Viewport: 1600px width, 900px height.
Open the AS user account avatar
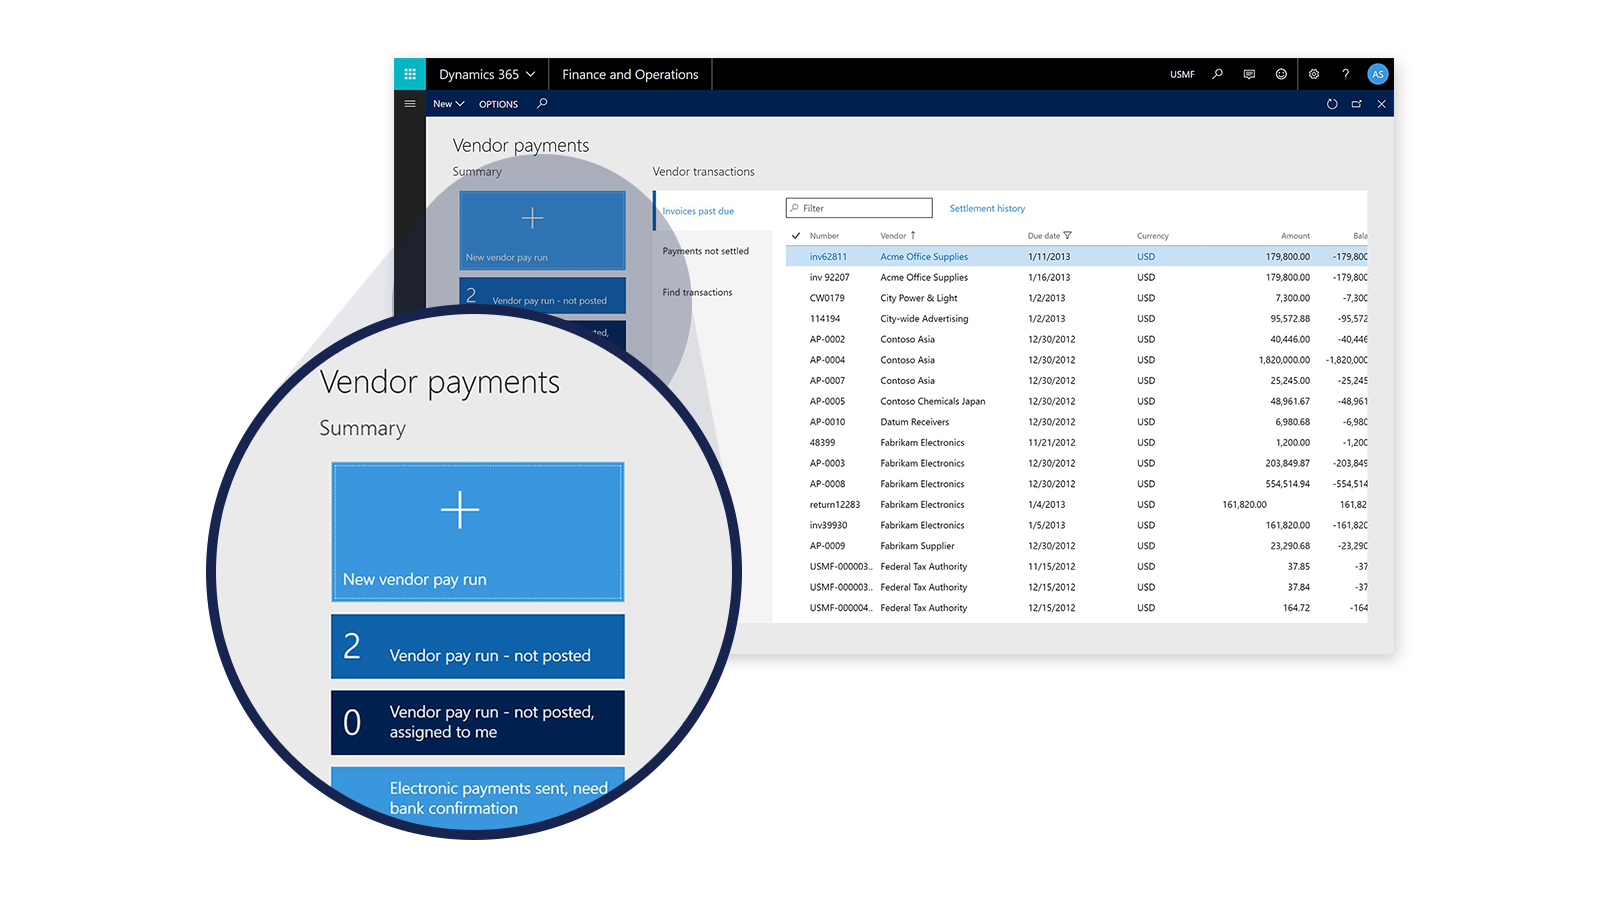(1377, 74)
